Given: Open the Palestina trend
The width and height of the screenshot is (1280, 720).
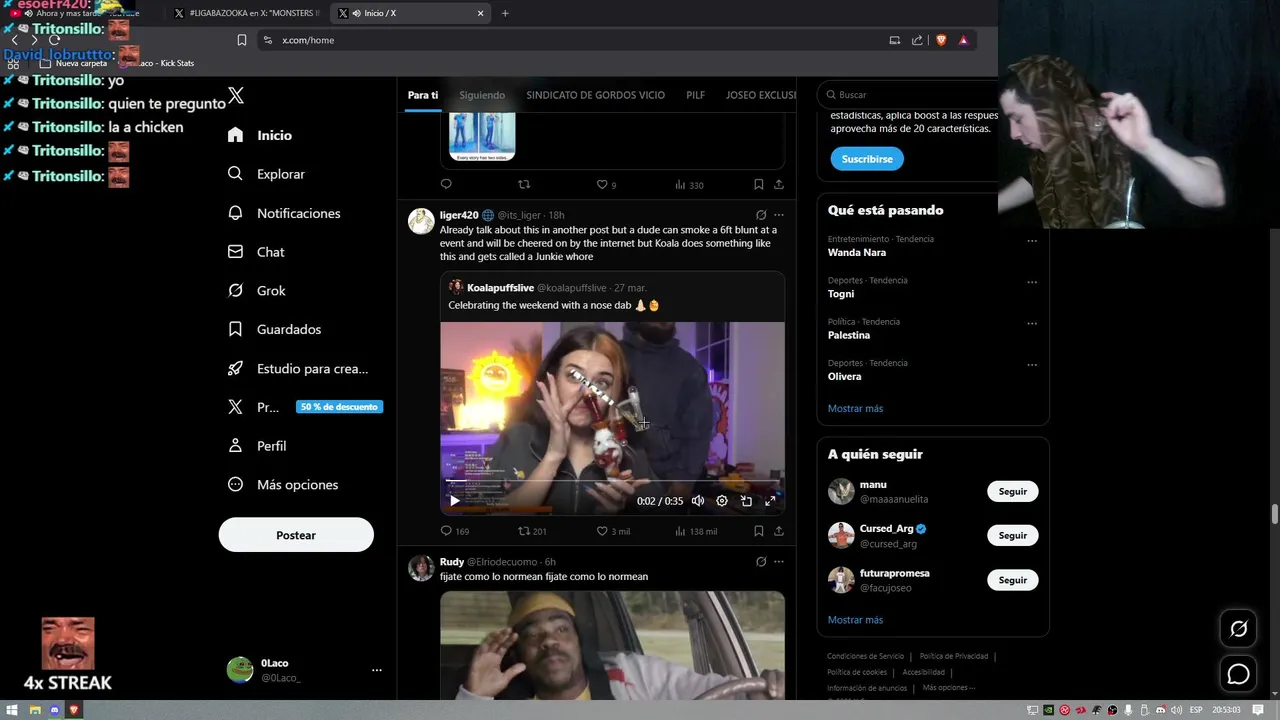Looking at the screenshot, I should point(849,336).
